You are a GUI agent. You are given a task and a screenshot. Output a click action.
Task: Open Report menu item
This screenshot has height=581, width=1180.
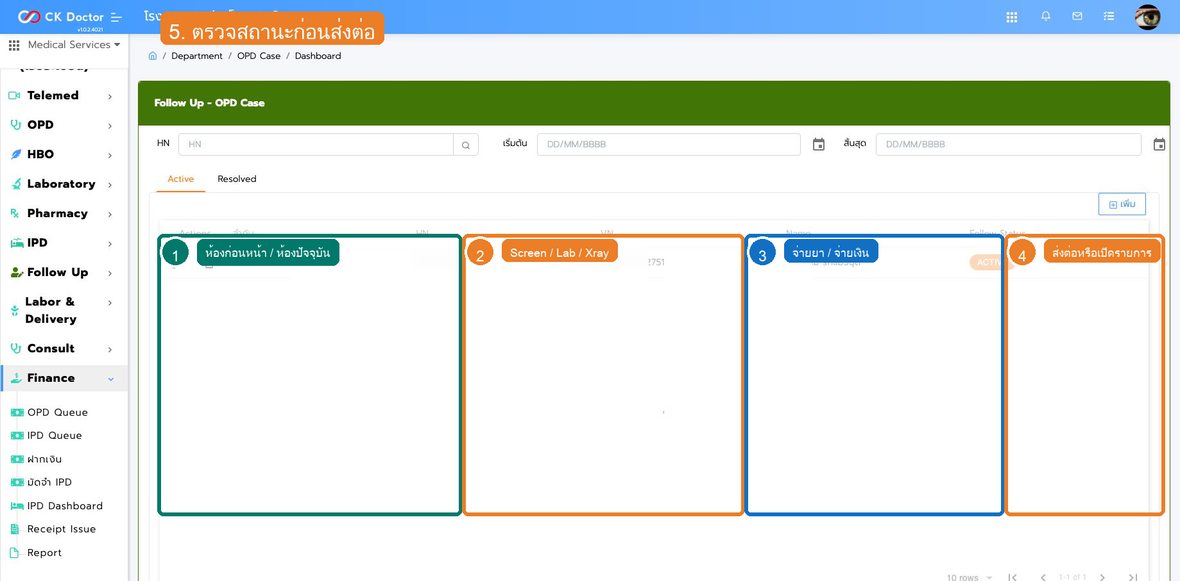44,552
